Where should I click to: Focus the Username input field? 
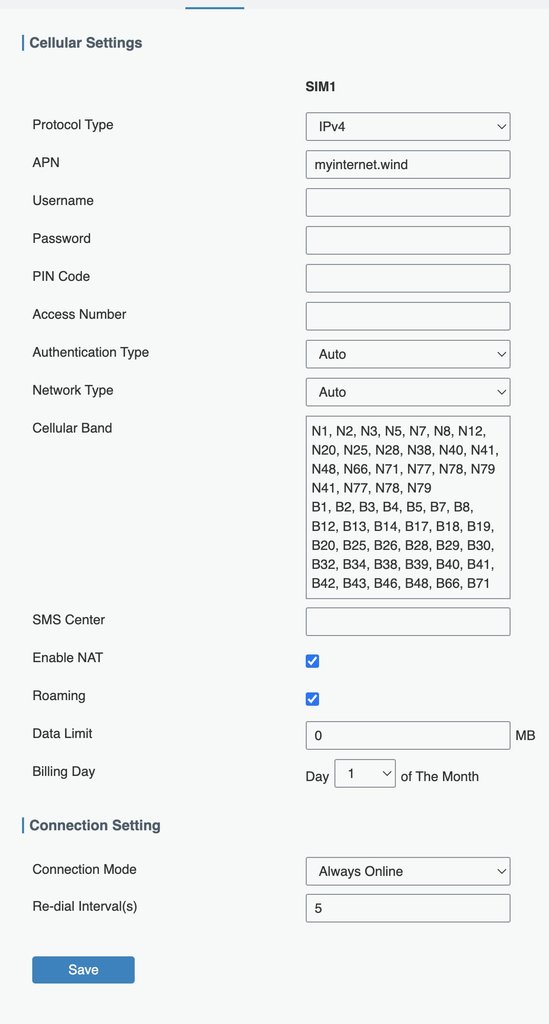[x=407, y=202]
